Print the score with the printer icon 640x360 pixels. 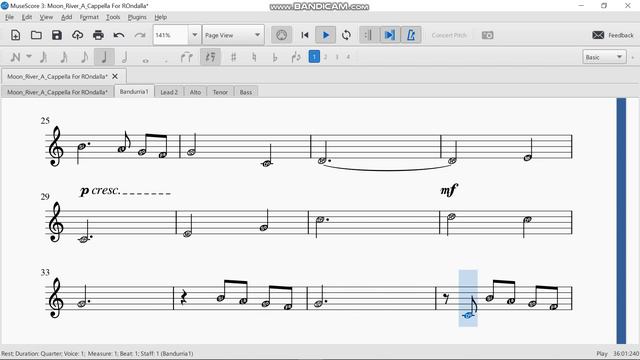98,35
